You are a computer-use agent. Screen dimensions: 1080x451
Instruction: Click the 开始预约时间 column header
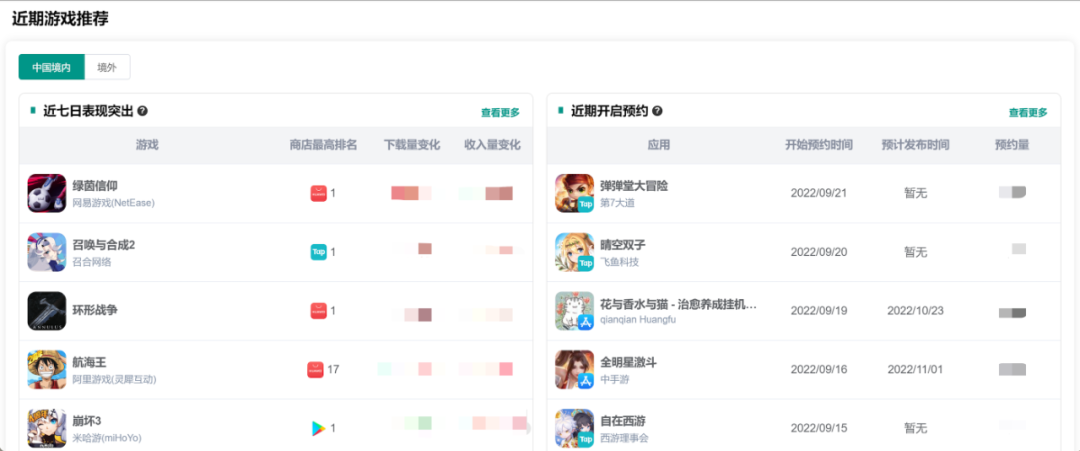[x=819, y=145]
